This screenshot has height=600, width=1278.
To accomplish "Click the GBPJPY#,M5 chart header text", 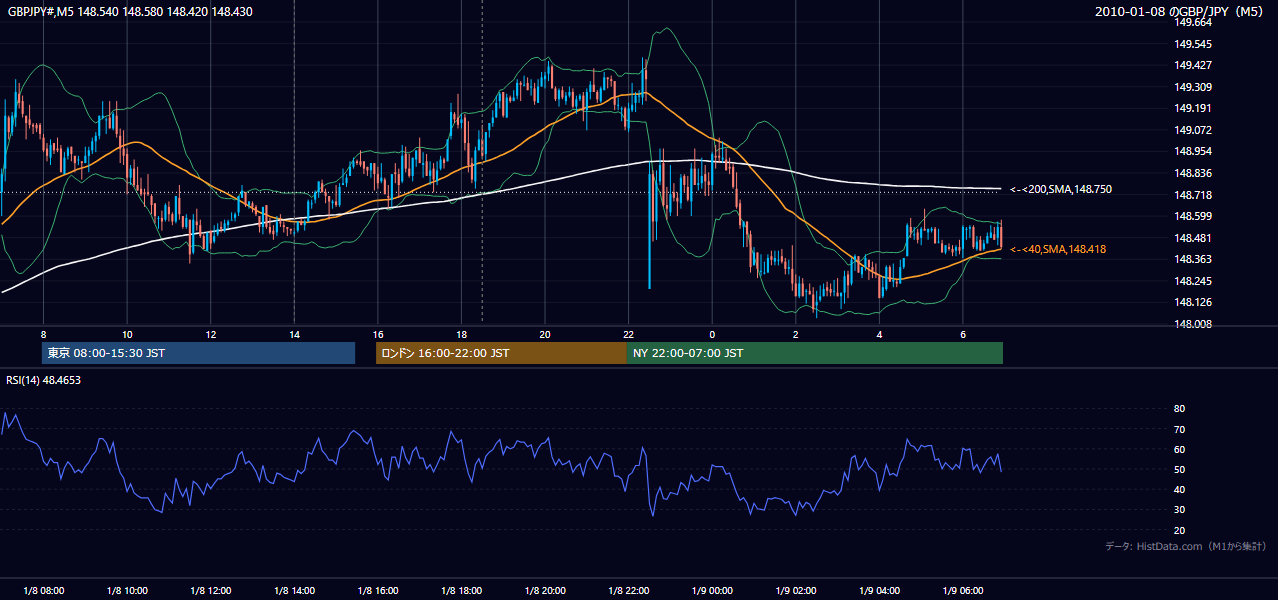I will 130,12.
